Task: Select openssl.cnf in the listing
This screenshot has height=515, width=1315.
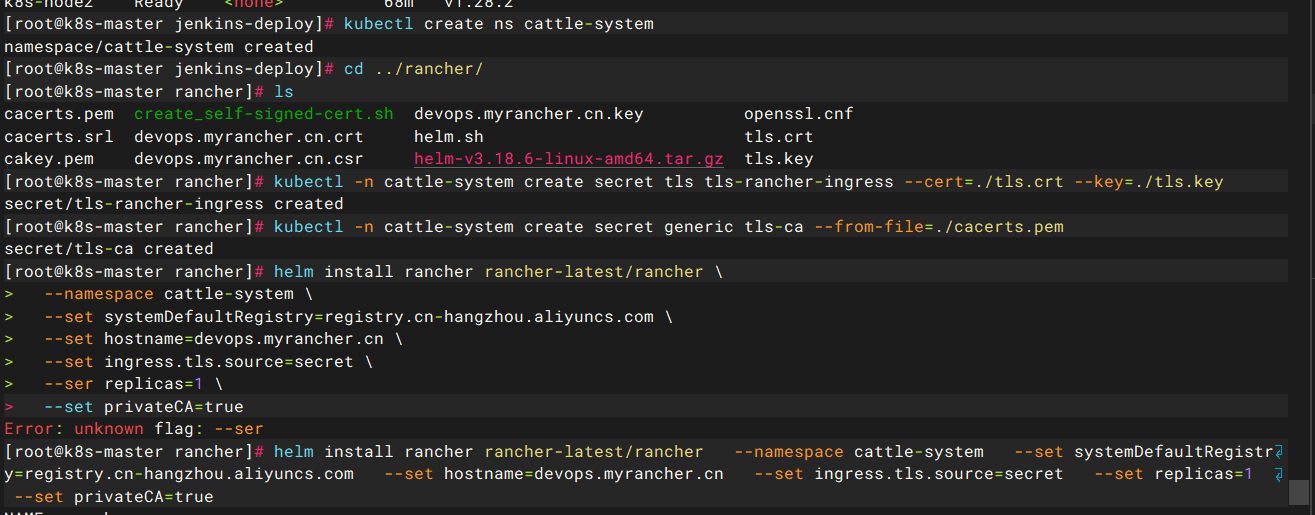Action: pos(799,114)
